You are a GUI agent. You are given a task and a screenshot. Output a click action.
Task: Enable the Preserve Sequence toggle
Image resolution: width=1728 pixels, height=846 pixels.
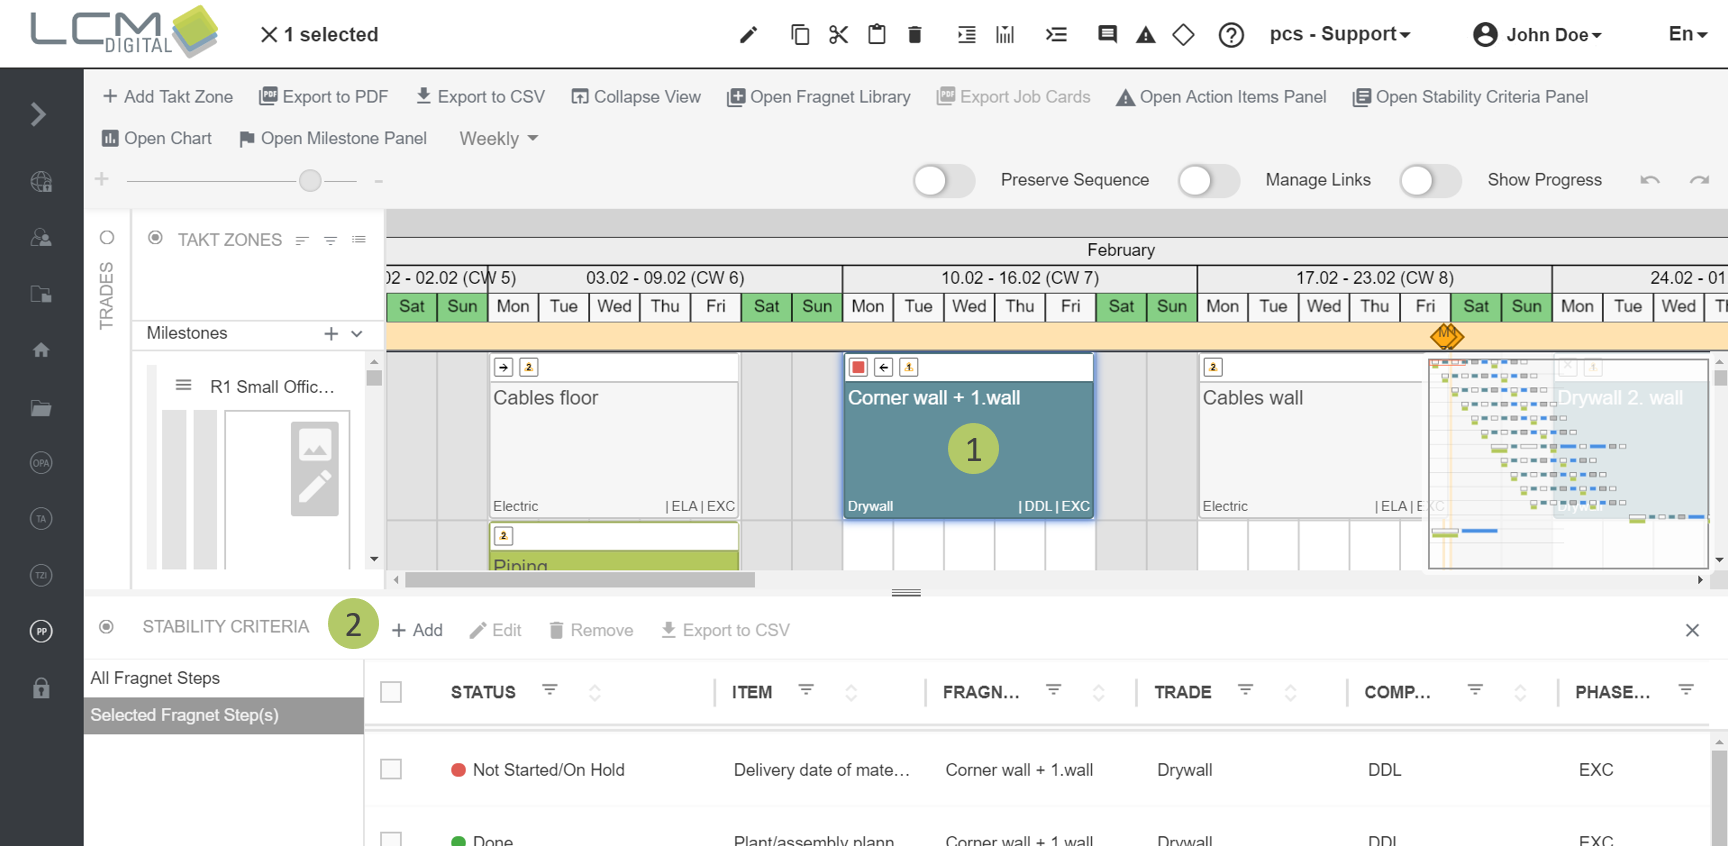coord(943,180)
